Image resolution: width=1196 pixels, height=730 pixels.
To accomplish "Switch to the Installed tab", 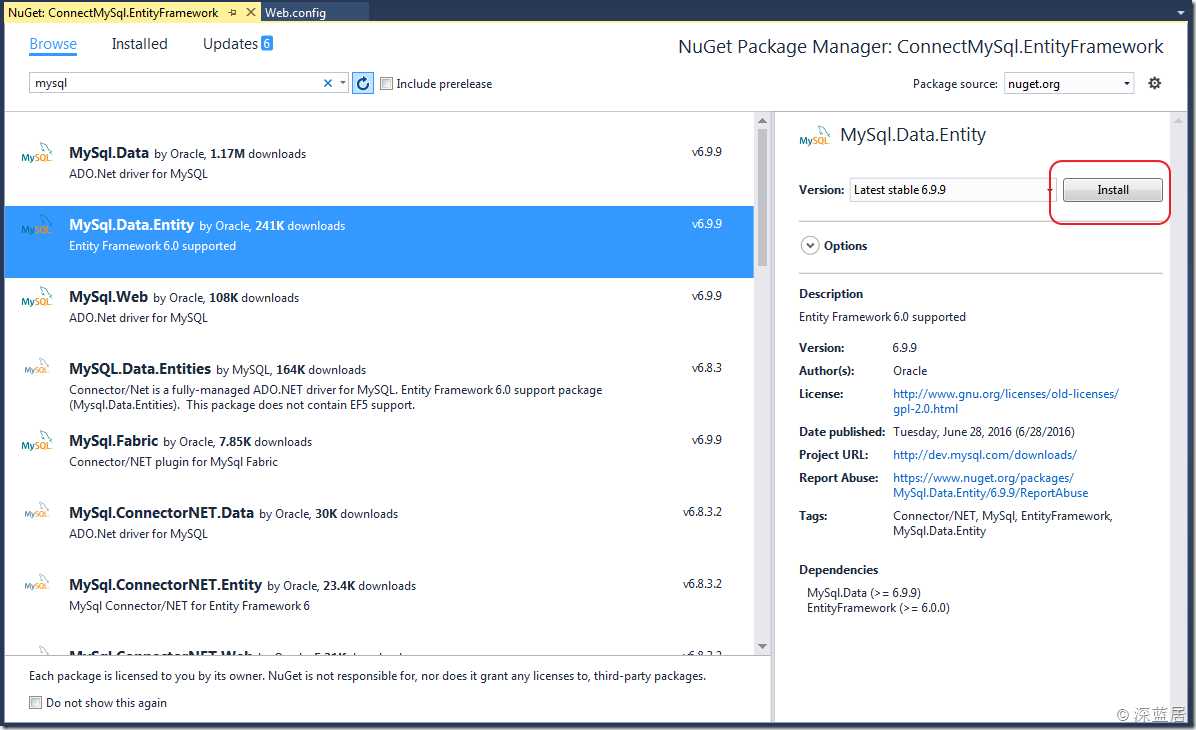I will (x=140, y=43).
